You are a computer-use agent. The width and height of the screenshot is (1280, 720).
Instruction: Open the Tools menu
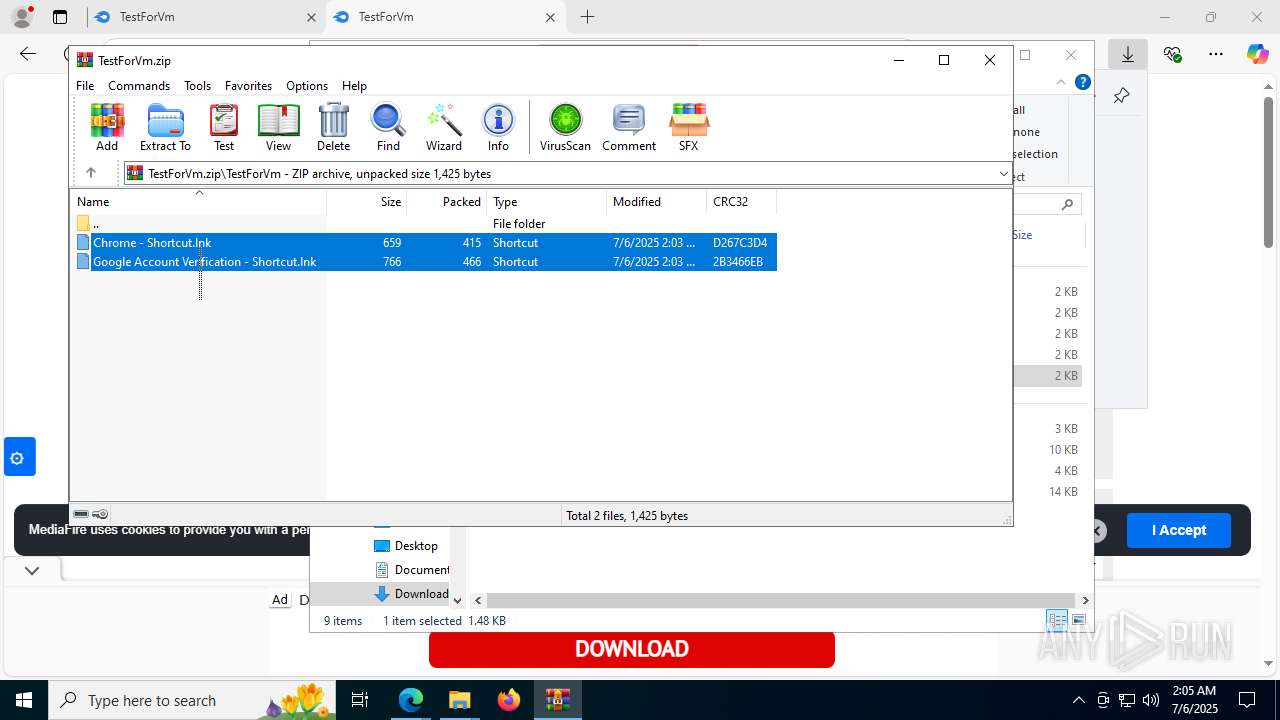tap(197, 86)
